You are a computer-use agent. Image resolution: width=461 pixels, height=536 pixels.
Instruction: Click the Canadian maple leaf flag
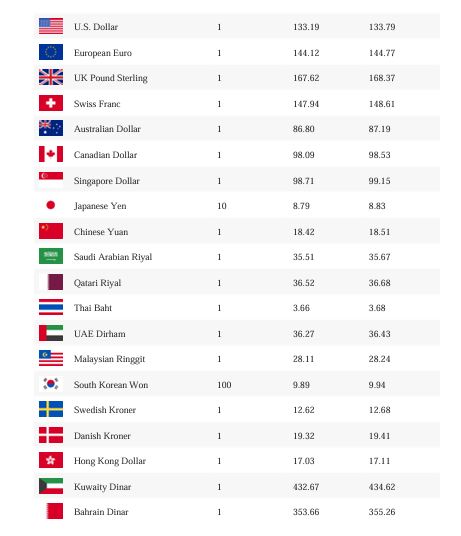(x=51, y=154)
